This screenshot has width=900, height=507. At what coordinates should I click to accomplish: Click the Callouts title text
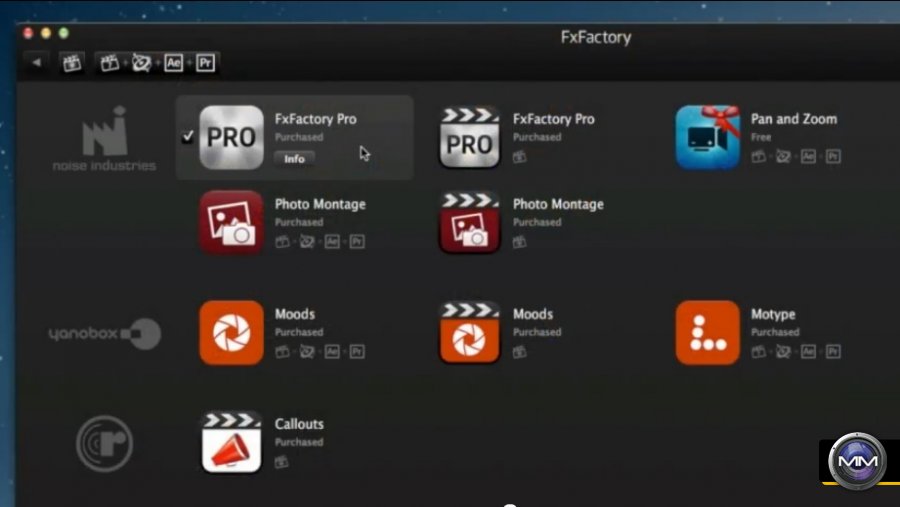pos(299,424)
